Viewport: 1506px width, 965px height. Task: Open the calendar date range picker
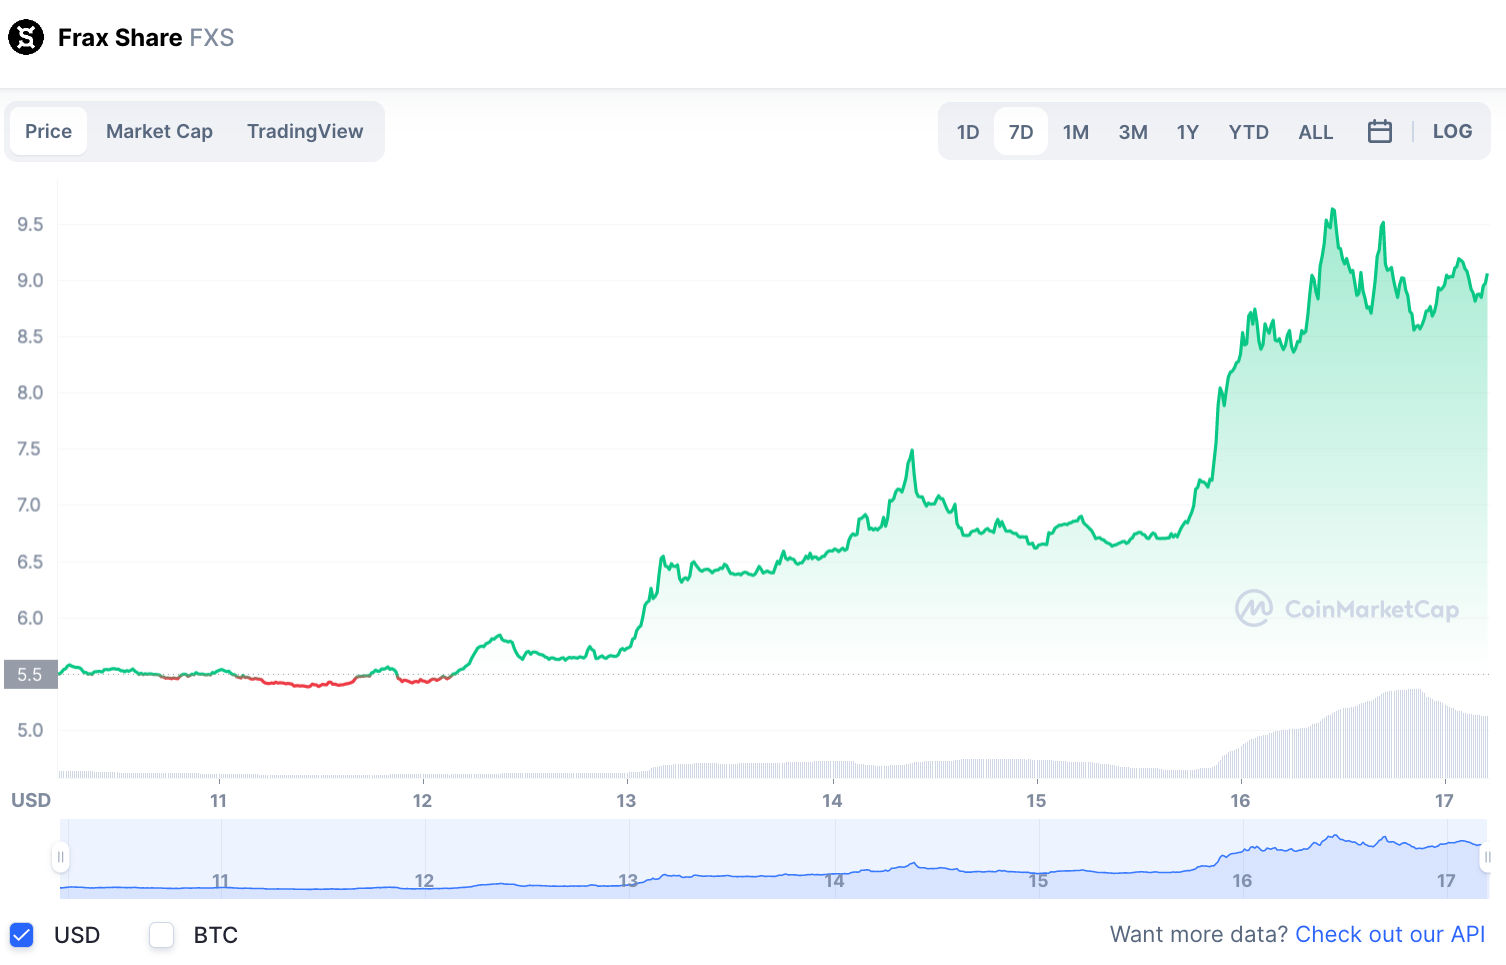pos(1380,131)
